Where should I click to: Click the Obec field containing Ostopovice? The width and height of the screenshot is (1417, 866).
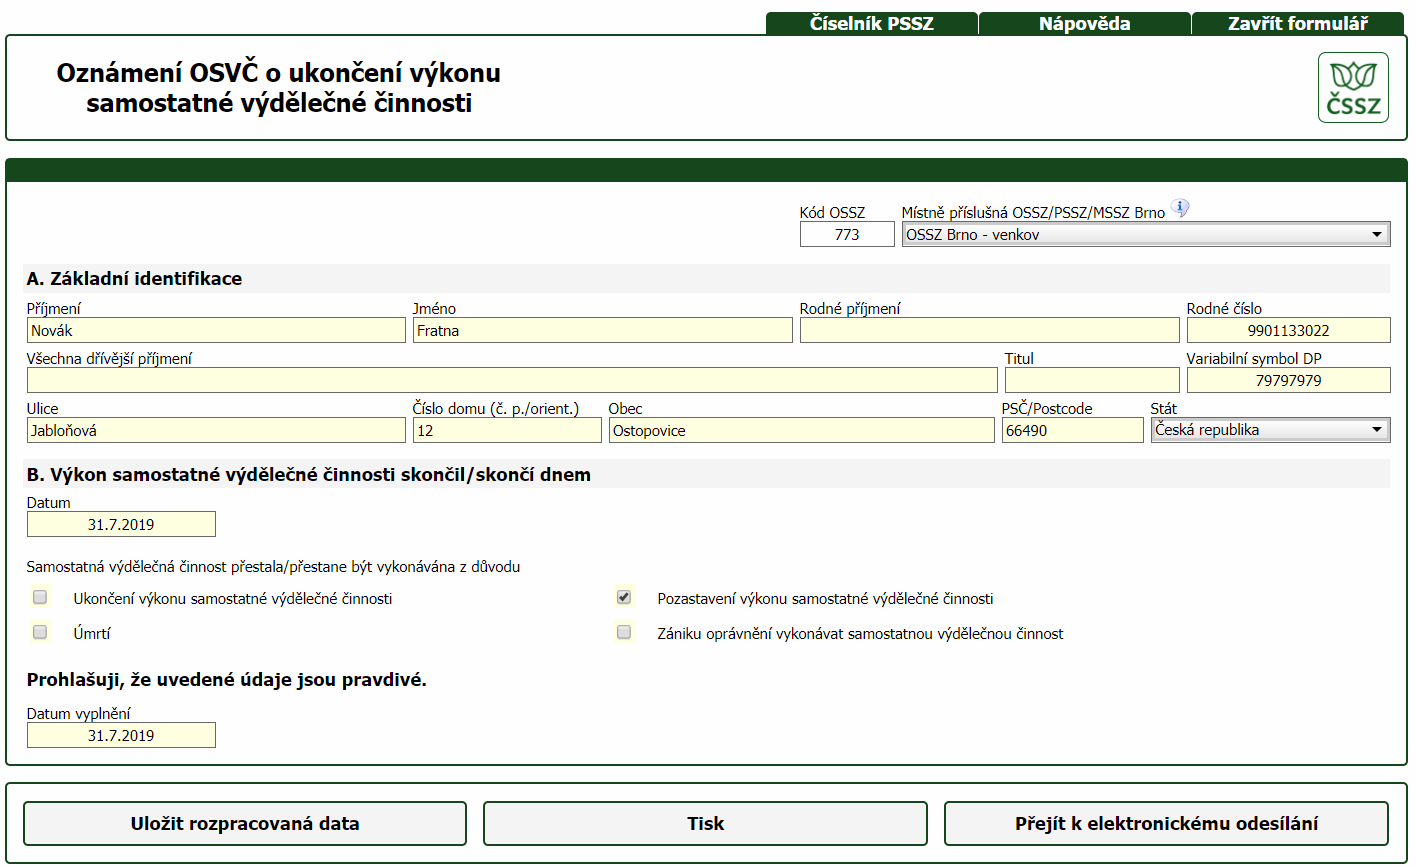tap(802, 430)
